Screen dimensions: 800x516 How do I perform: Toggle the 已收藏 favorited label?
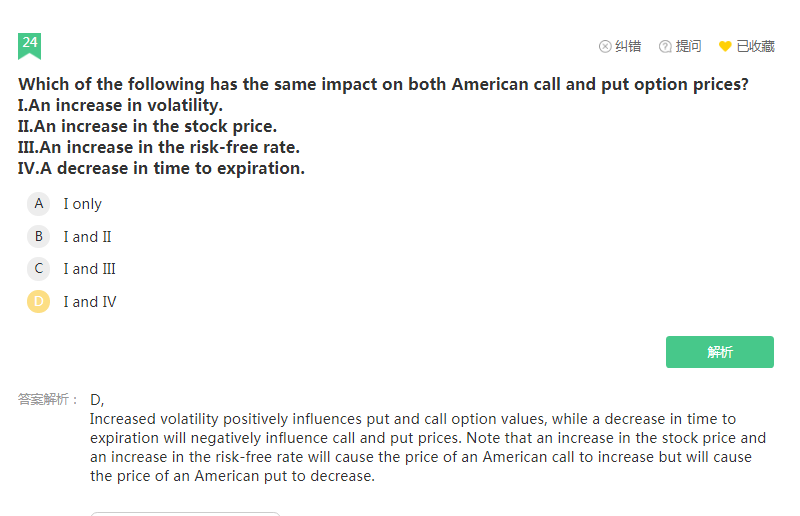(x=755, y=46)
